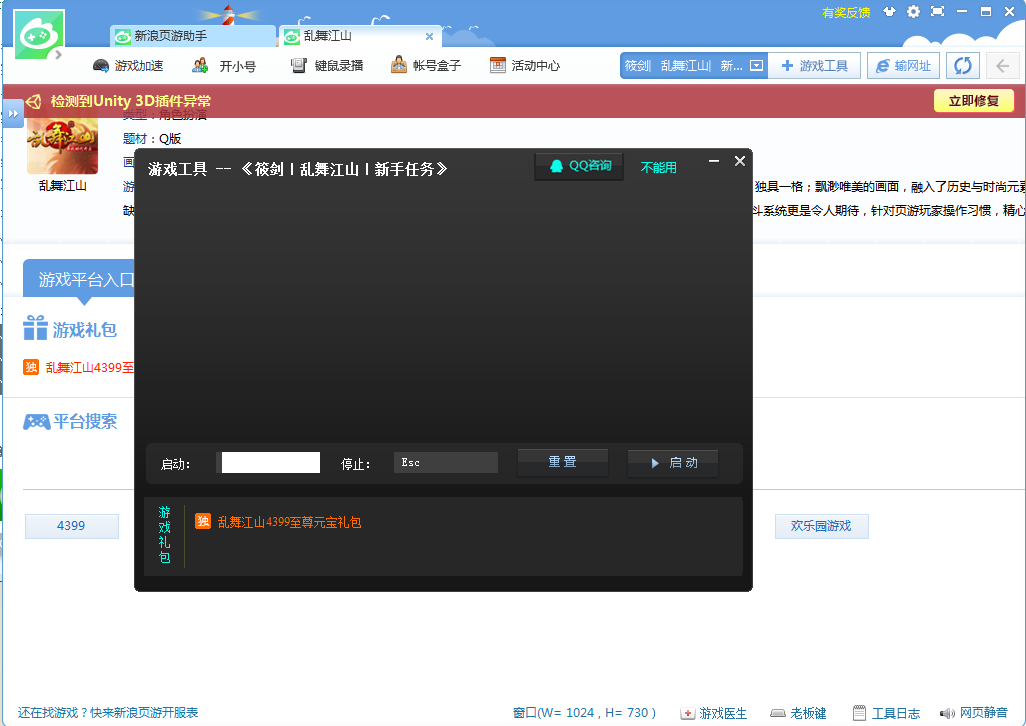The height and width of the screenshot is (726, 1026).
Task: Click the 启动 hotkey input field
Action: 270,462
